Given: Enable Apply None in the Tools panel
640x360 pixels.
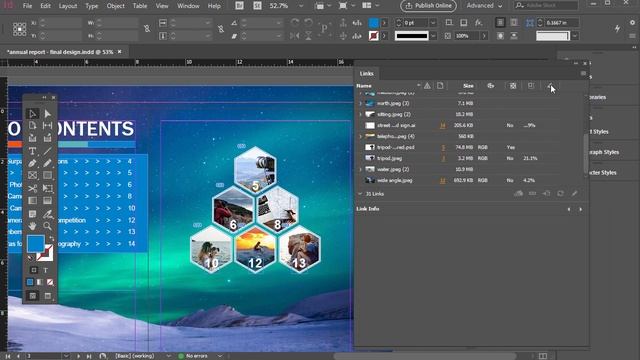Looking at the screenshot, I should (x=50, y=282).
